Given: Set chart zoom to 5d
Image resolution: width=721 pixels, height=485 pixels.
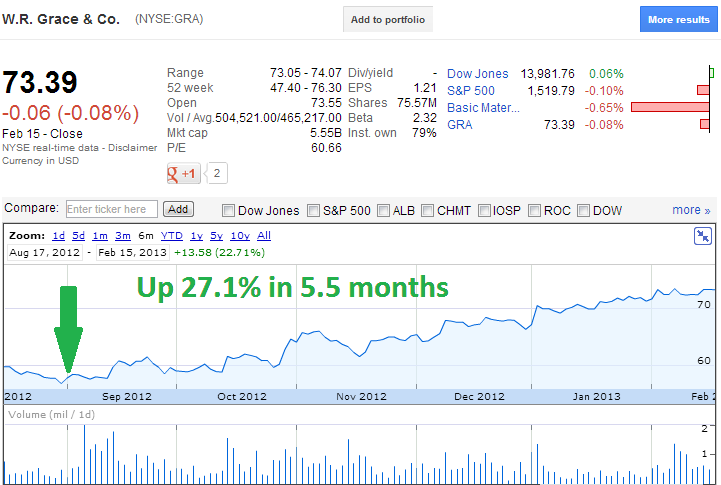Looking at the screenshot, I should coord(79,236).
